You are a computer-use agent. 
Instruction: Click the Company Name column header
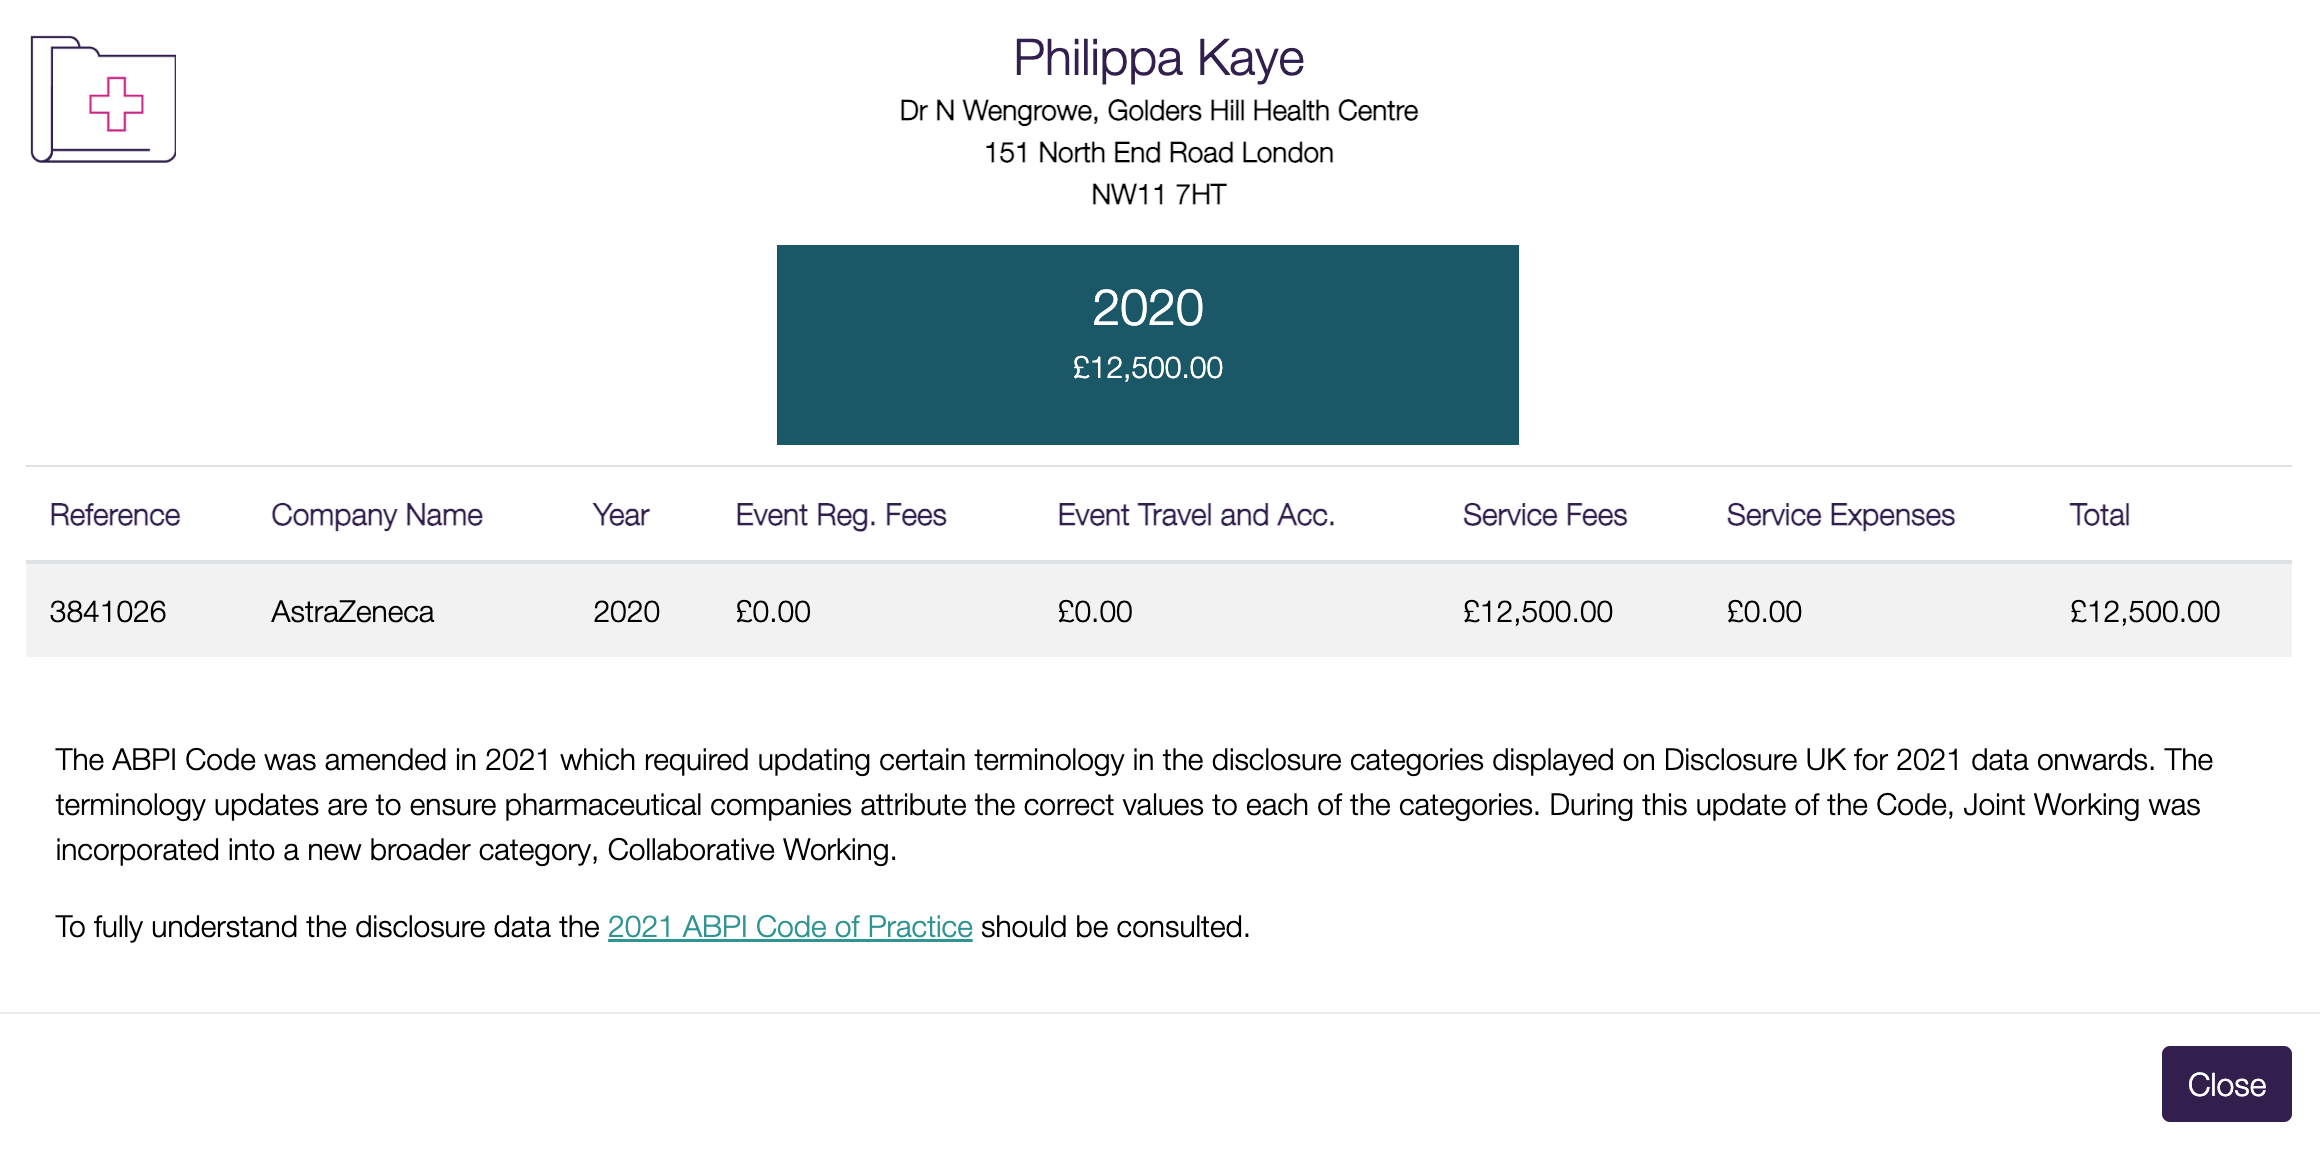click(x=377, y=515)
